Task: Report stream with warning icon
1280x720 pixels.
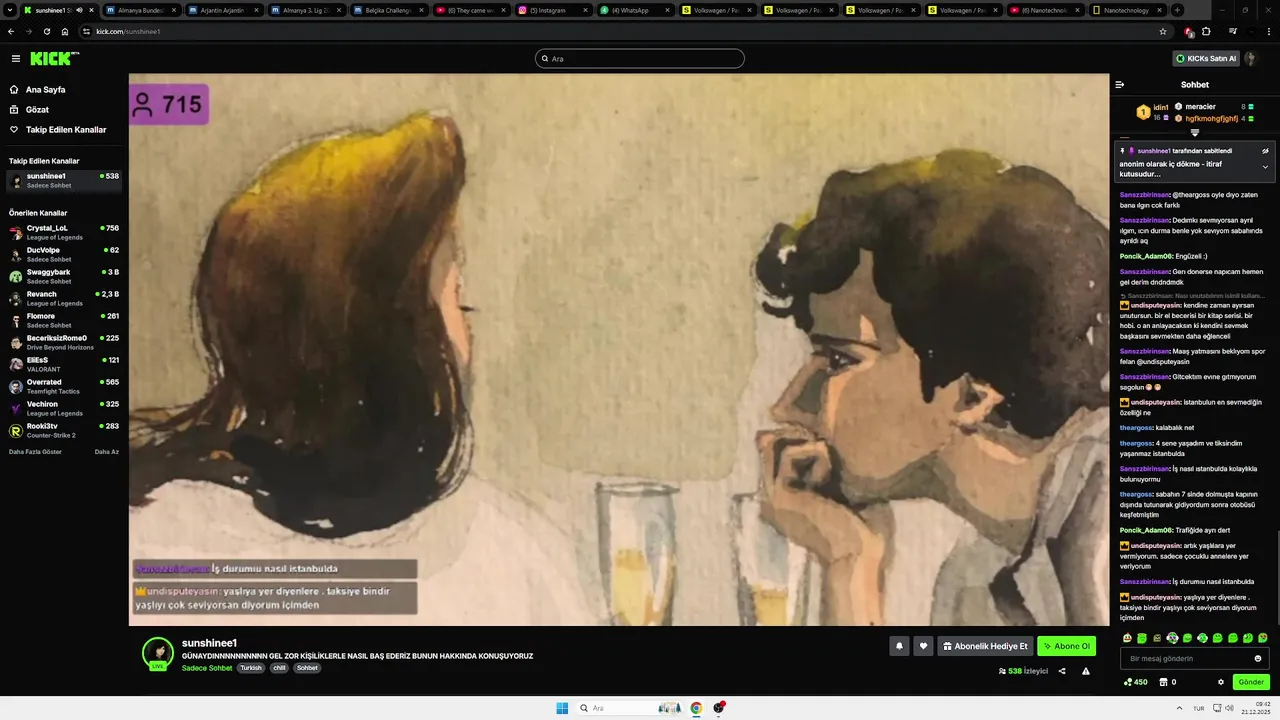Action: click(1086, 671)
